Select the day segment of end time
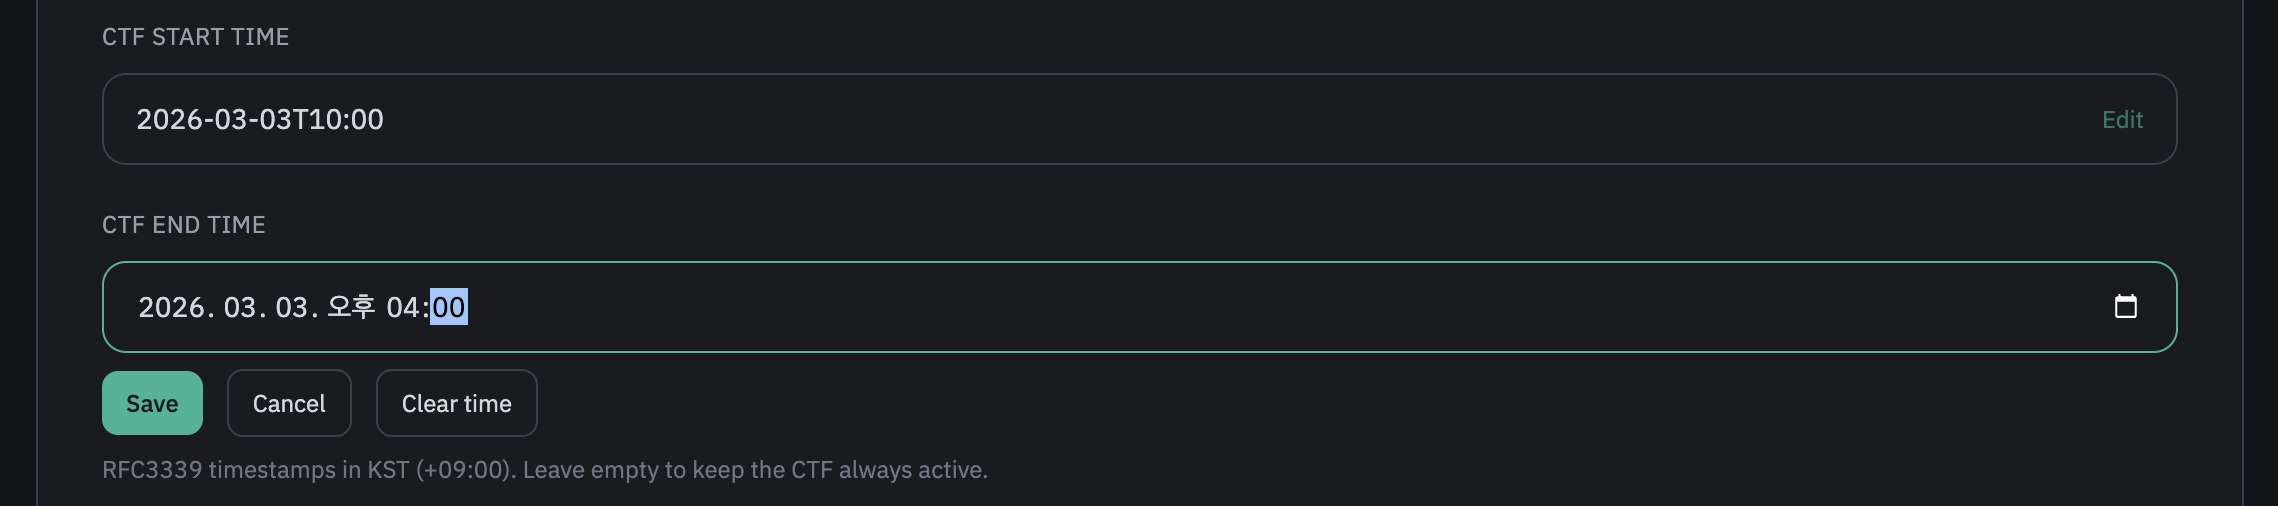This screenshot has height=506, width=2278. point(292,307)
